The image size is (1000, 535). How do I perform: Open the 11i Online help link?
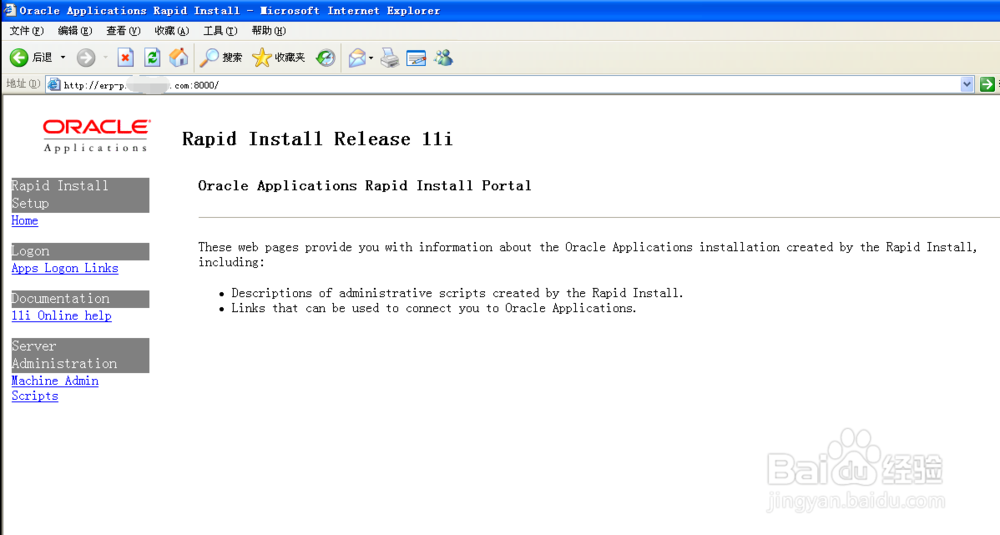click(62, 316)
